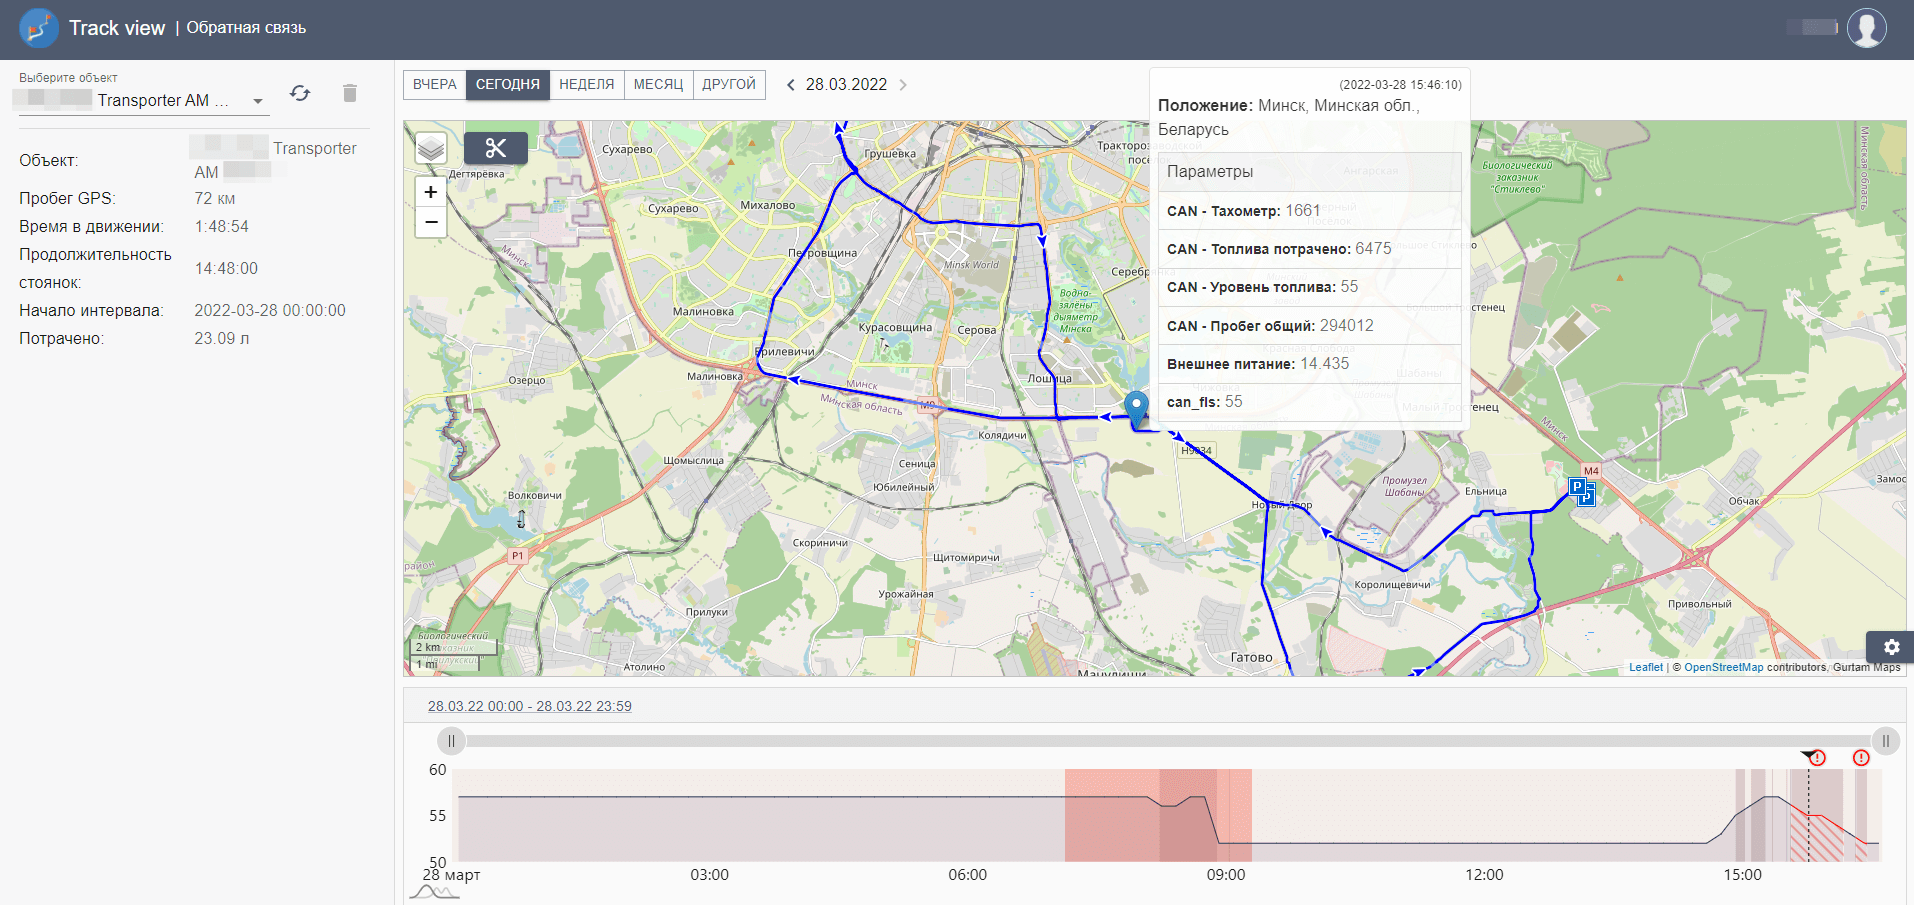Open map settings gear button
This screenshot has height=905, width=1914.
click(x=1891, y=647)
